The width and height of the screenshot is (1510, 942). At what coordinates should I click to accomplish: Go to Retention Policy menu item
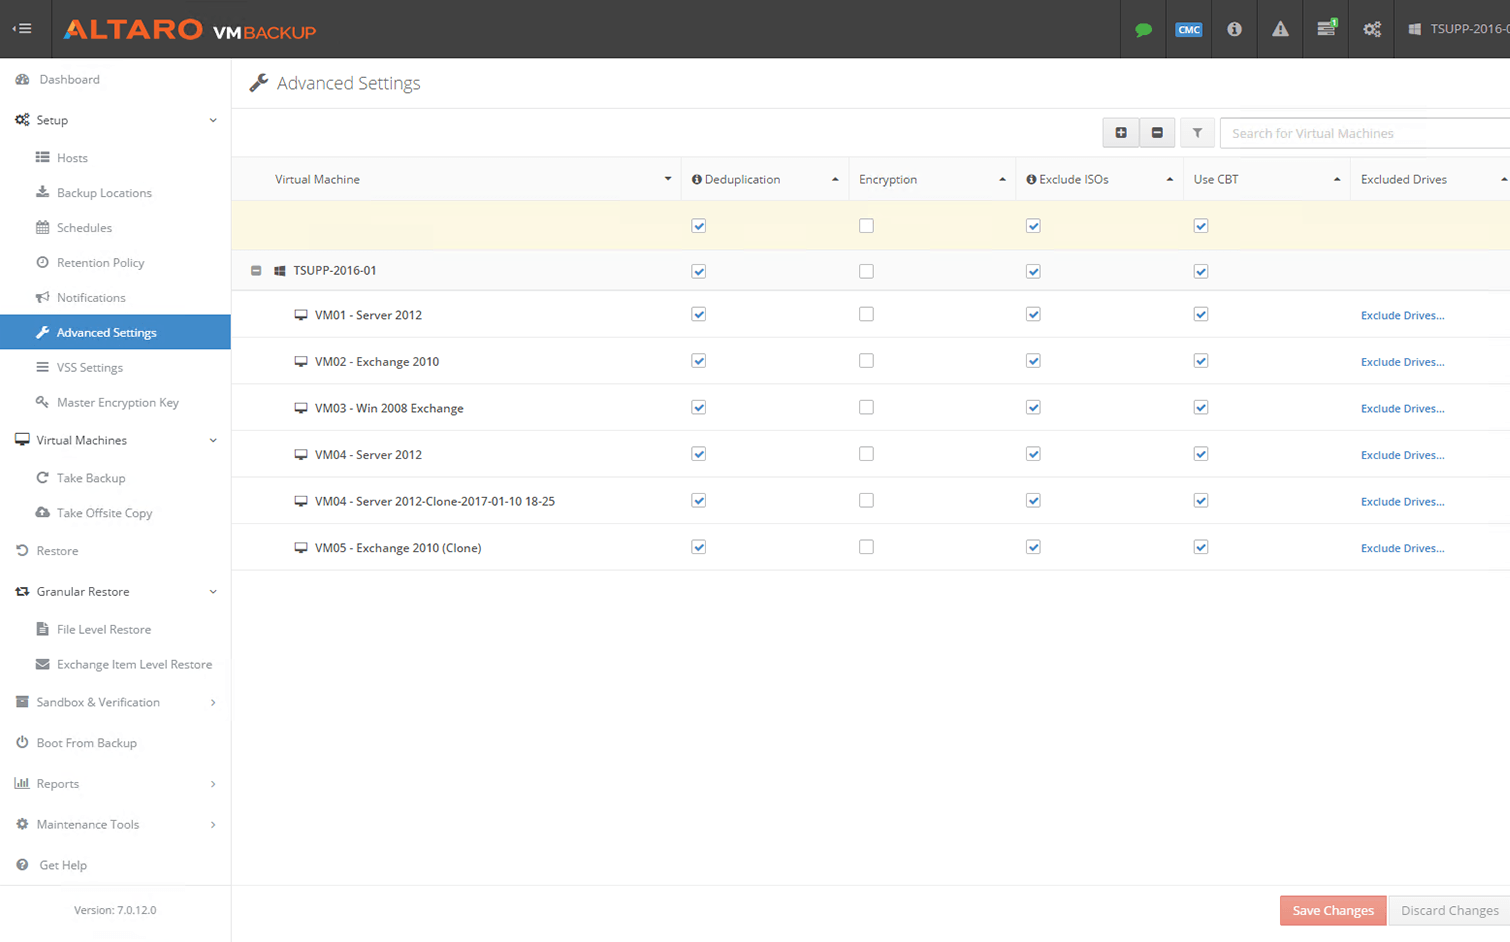pyautogui.click(x=100, y=263)
